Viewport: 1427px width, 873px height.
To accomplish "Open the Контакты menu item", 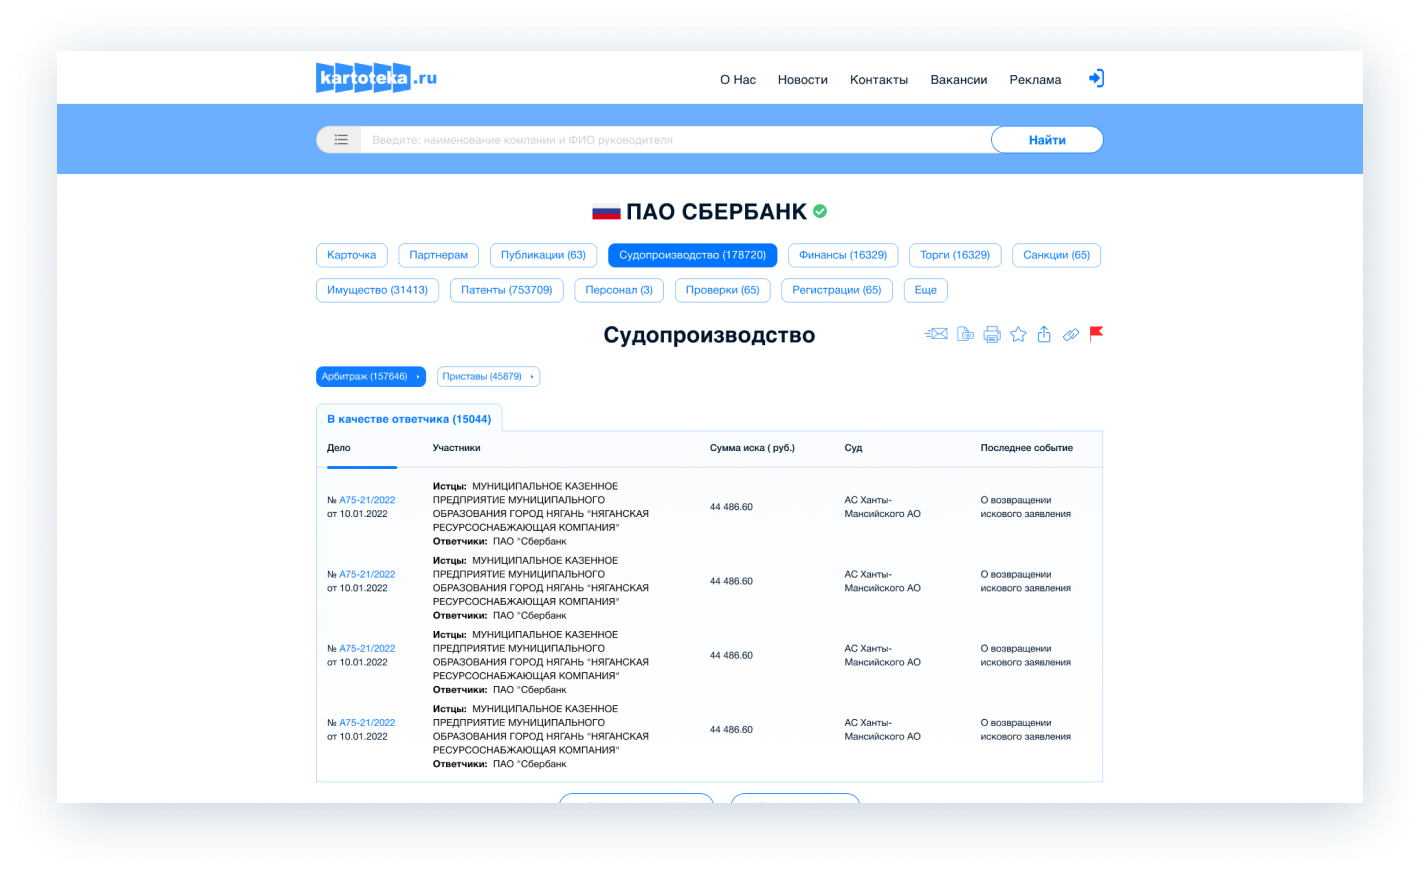I will 879,80.
